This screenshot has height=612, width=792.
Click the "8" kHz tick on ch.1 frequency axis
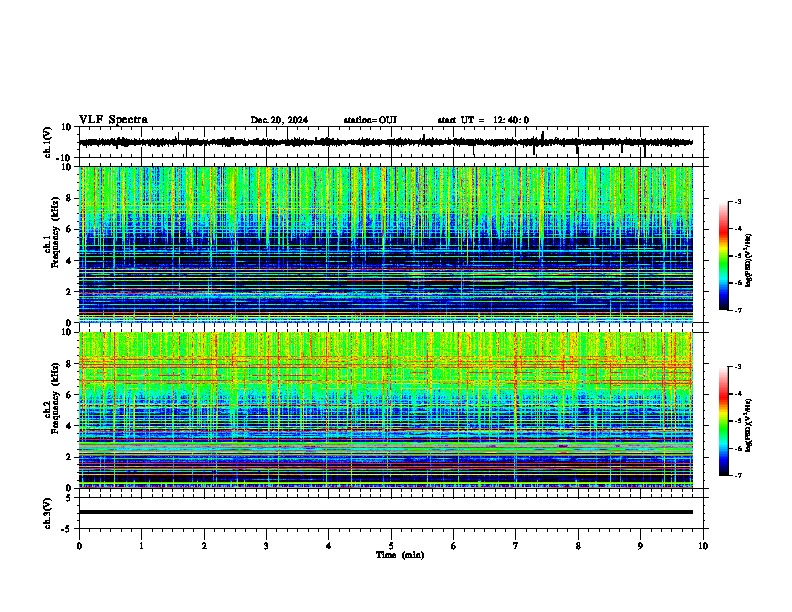(69, 198)
